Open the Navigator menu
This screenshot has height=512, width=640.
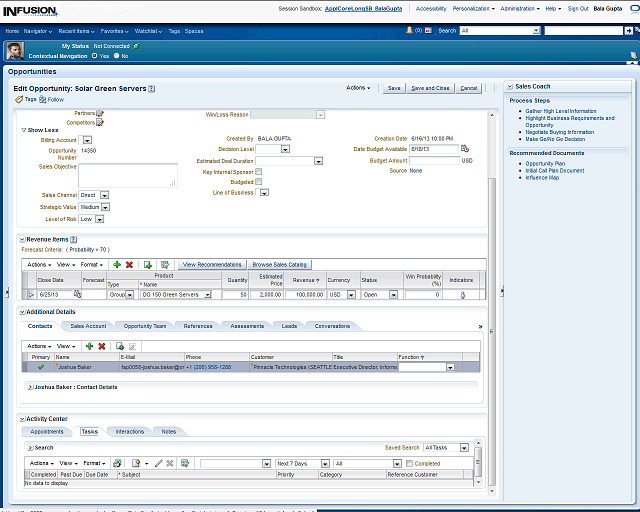(x=38, y=31)
